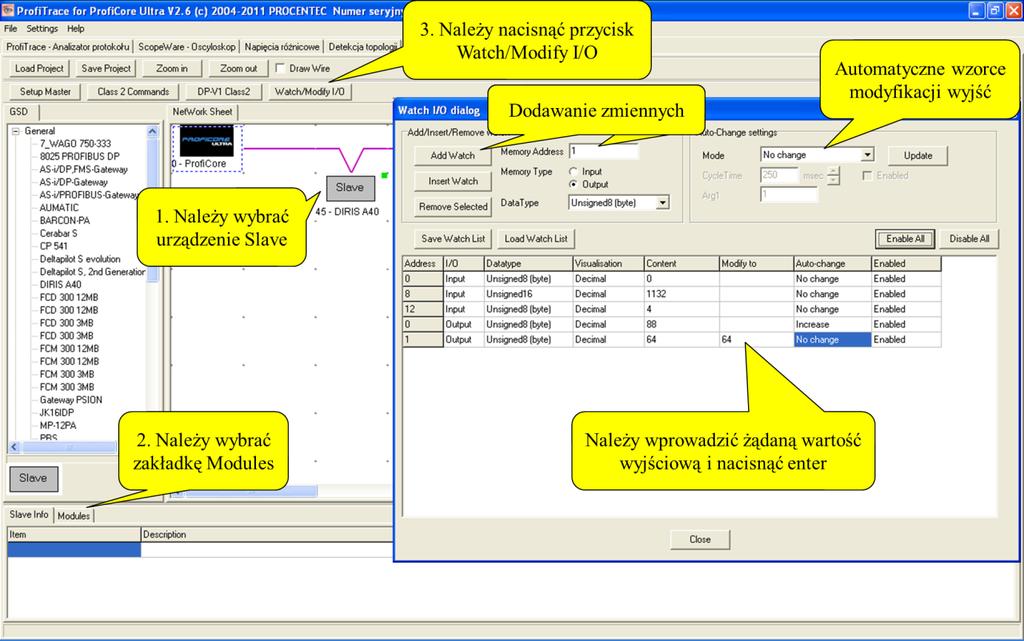Click the Auto-change column header
Image resolution: width=1024 pixels, height=641 pixels.
(x=832, y=264)
